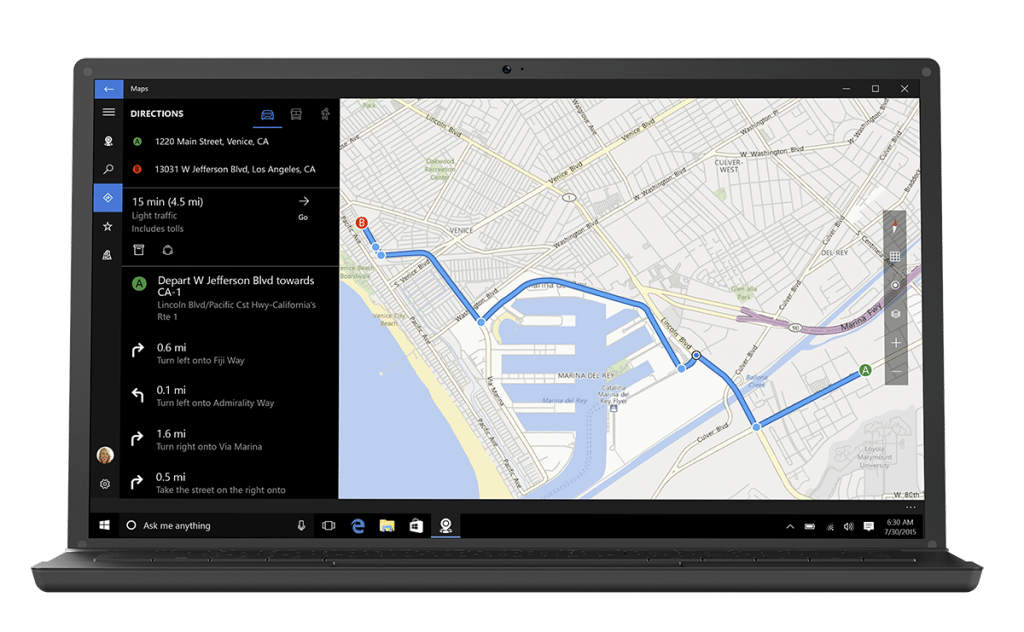Click the VENICE map label
Screen dimensions: 1024x632
coord(461,230)
